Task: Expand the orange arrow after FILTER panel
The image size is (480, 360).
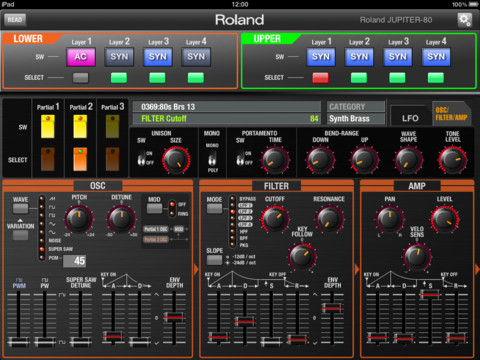Action: pyautogui.click(x=357, y=269)
